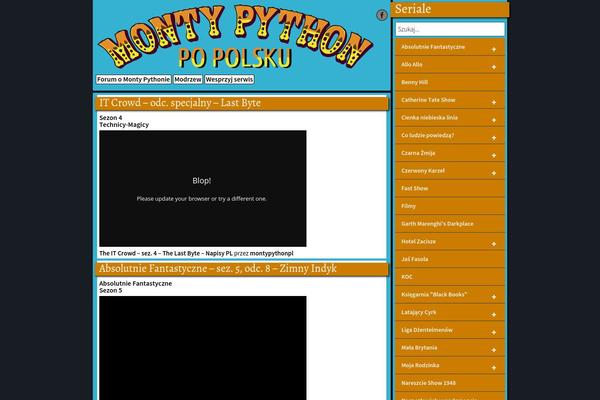Open montypythonpl uploader link
The height and width of the screenshot is (400, 600).
[x=271, y=253]
